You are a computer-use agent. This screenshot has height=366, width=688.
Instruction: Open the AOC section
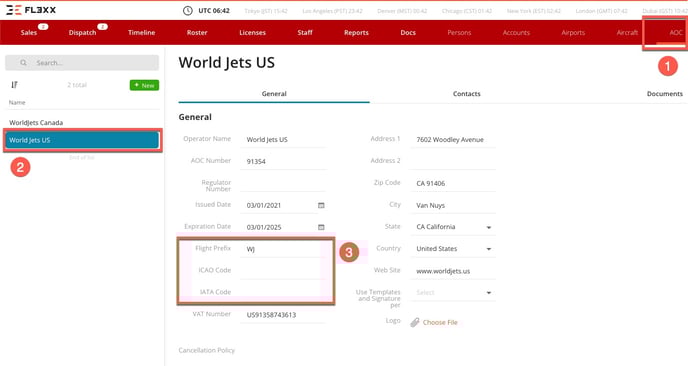[x=676, y=32]
